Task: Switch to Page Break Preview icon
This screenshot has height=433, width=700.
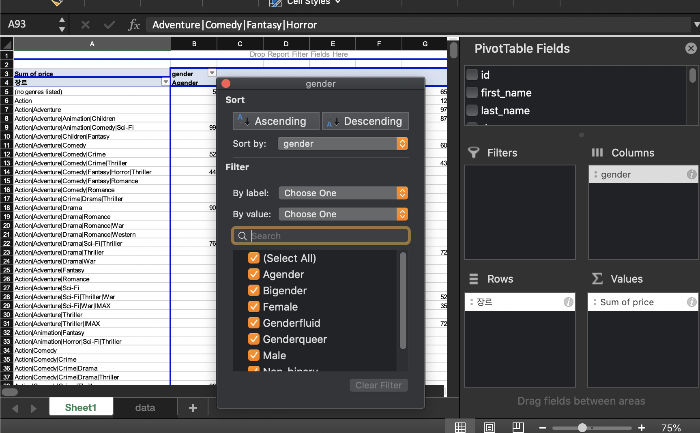Action: point(518,427)
